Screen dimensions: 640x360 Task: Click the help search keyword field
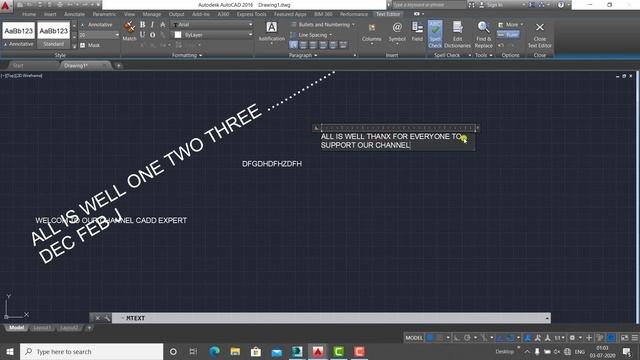click(429, 5)
